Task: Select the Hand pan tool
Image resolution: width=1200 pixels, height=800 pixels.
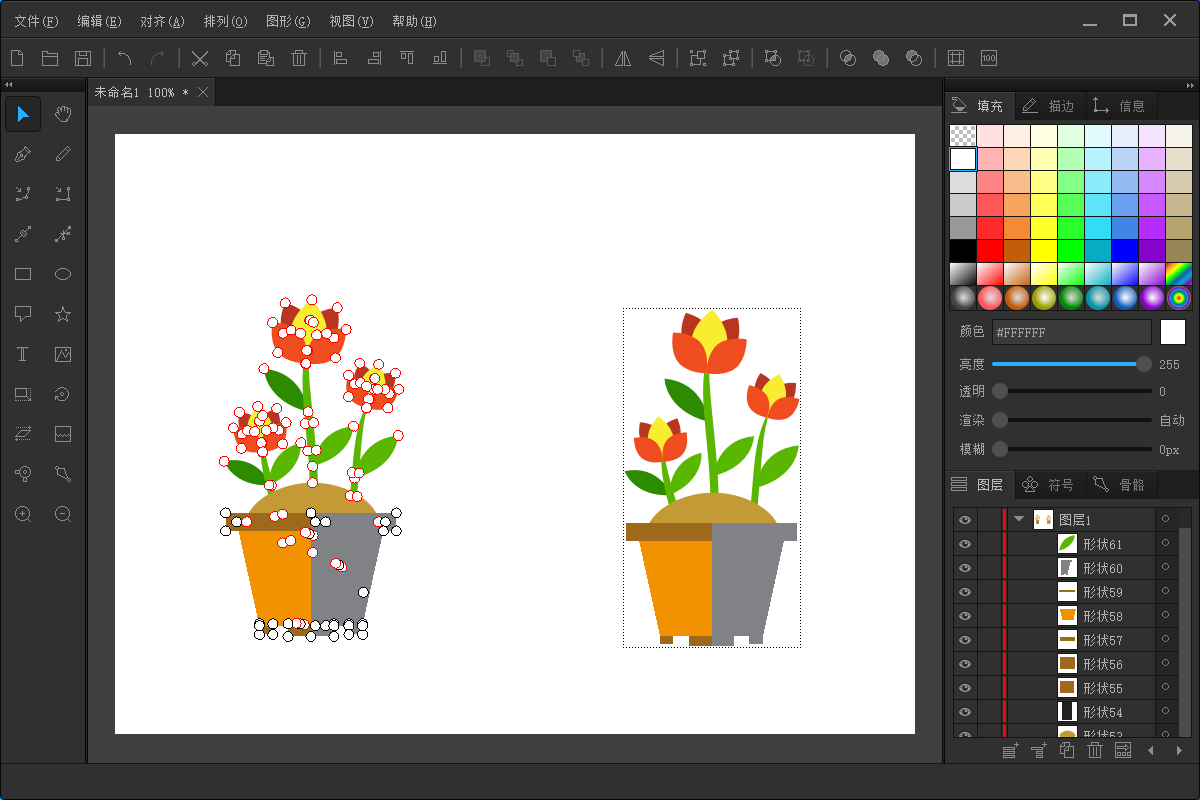Action: click(63, 114)
